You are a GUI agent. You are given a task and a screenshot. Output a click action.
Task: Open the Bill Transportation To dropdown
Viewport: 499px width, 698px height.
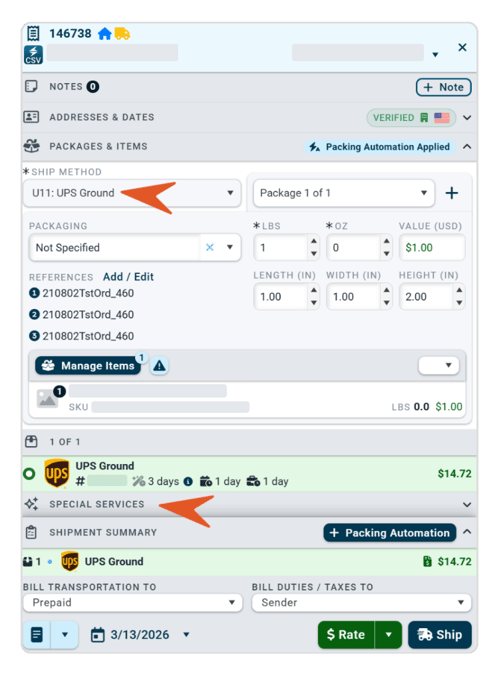tap(133, 603)
